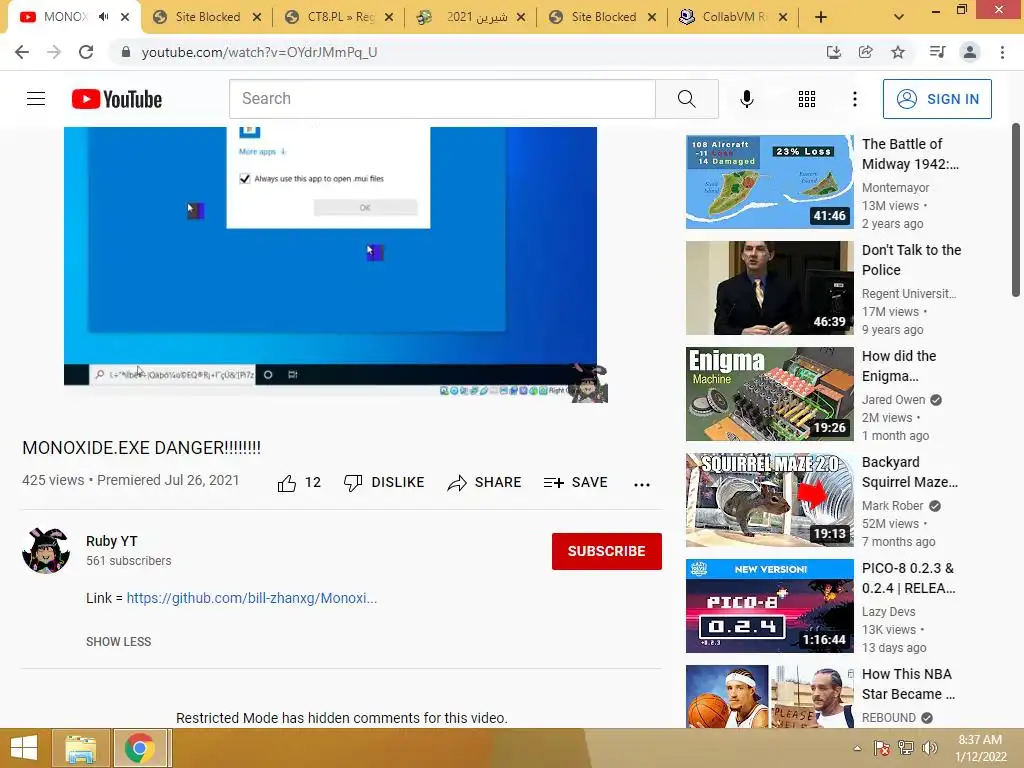Screen dimensions: 1024x768
Task: Click the YouTube logo
Action: [x=117, y=99]
